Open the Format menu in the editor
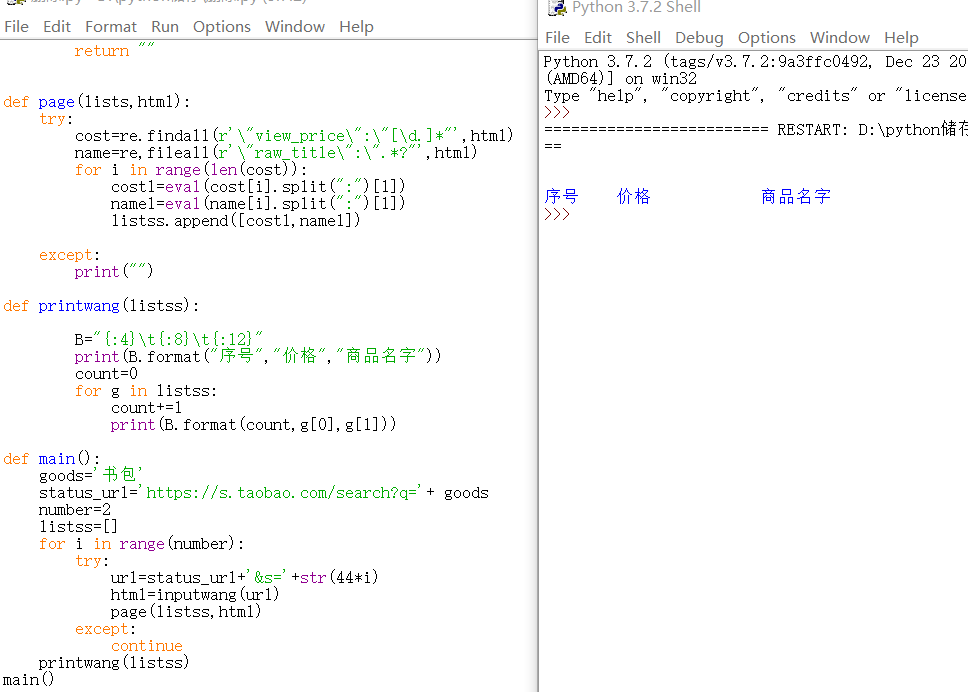 (x=111, y=27)
